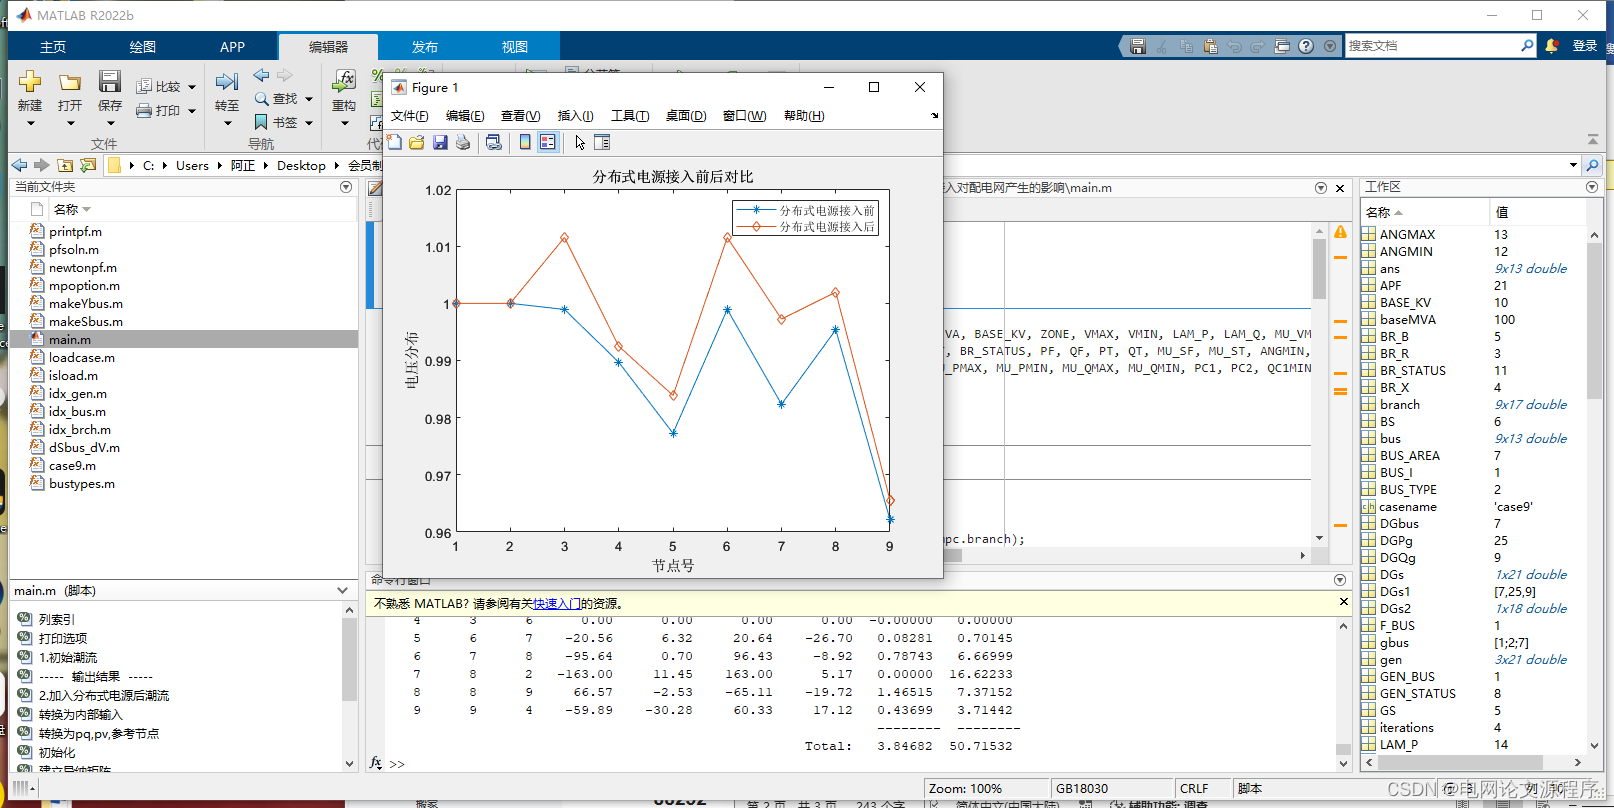
Task: Open the 打印 dropdown arrow
Action: coord(192,111)
